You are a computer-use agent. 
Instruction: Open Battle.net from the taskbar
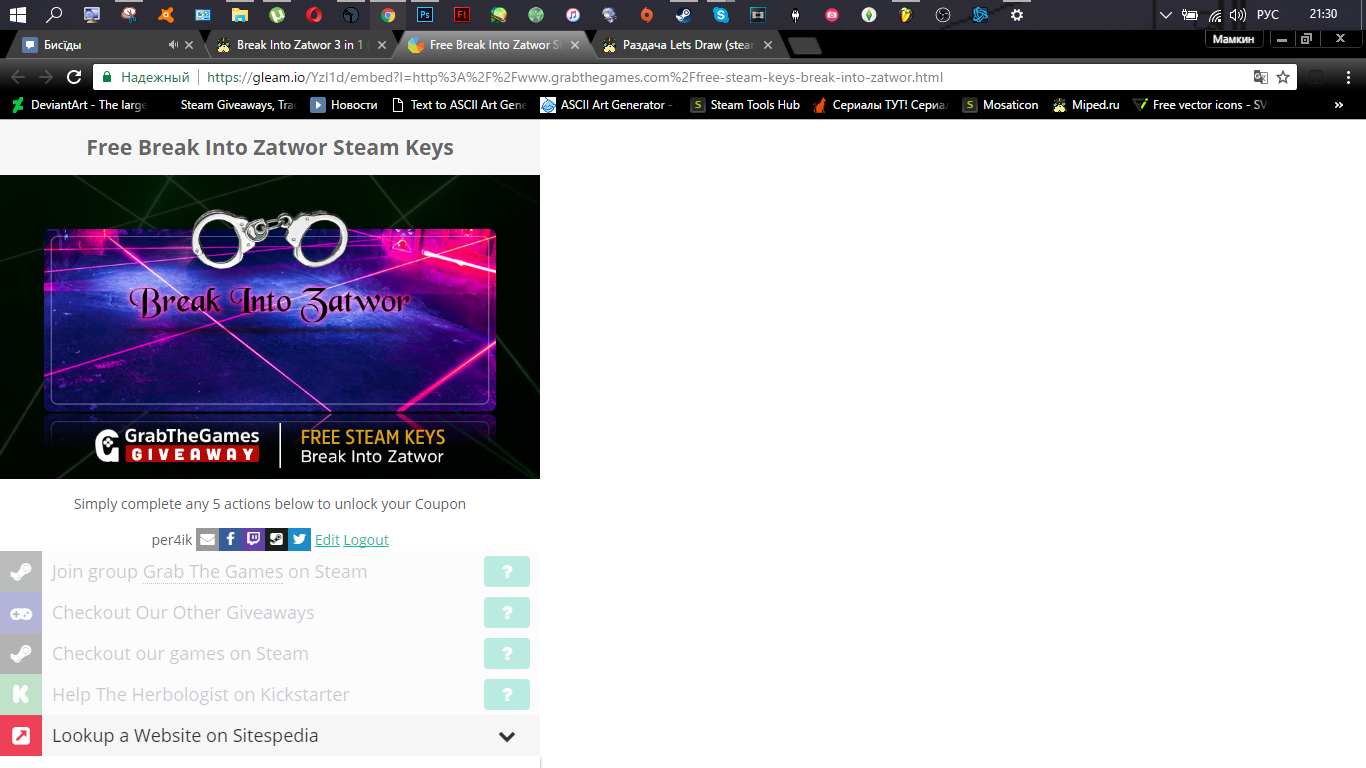pyautogui.click(x=980, y=15)
